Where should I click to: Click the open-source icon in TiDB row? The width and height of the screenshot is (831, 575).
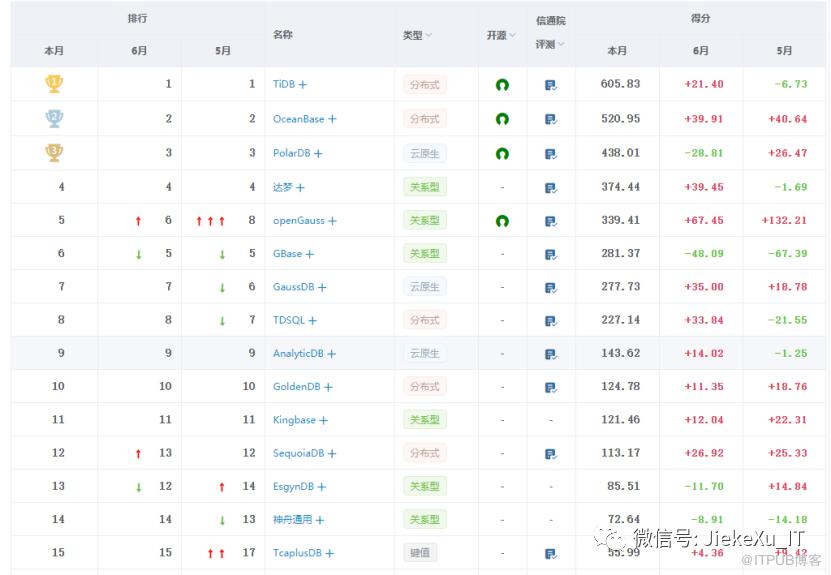[502, 85]
